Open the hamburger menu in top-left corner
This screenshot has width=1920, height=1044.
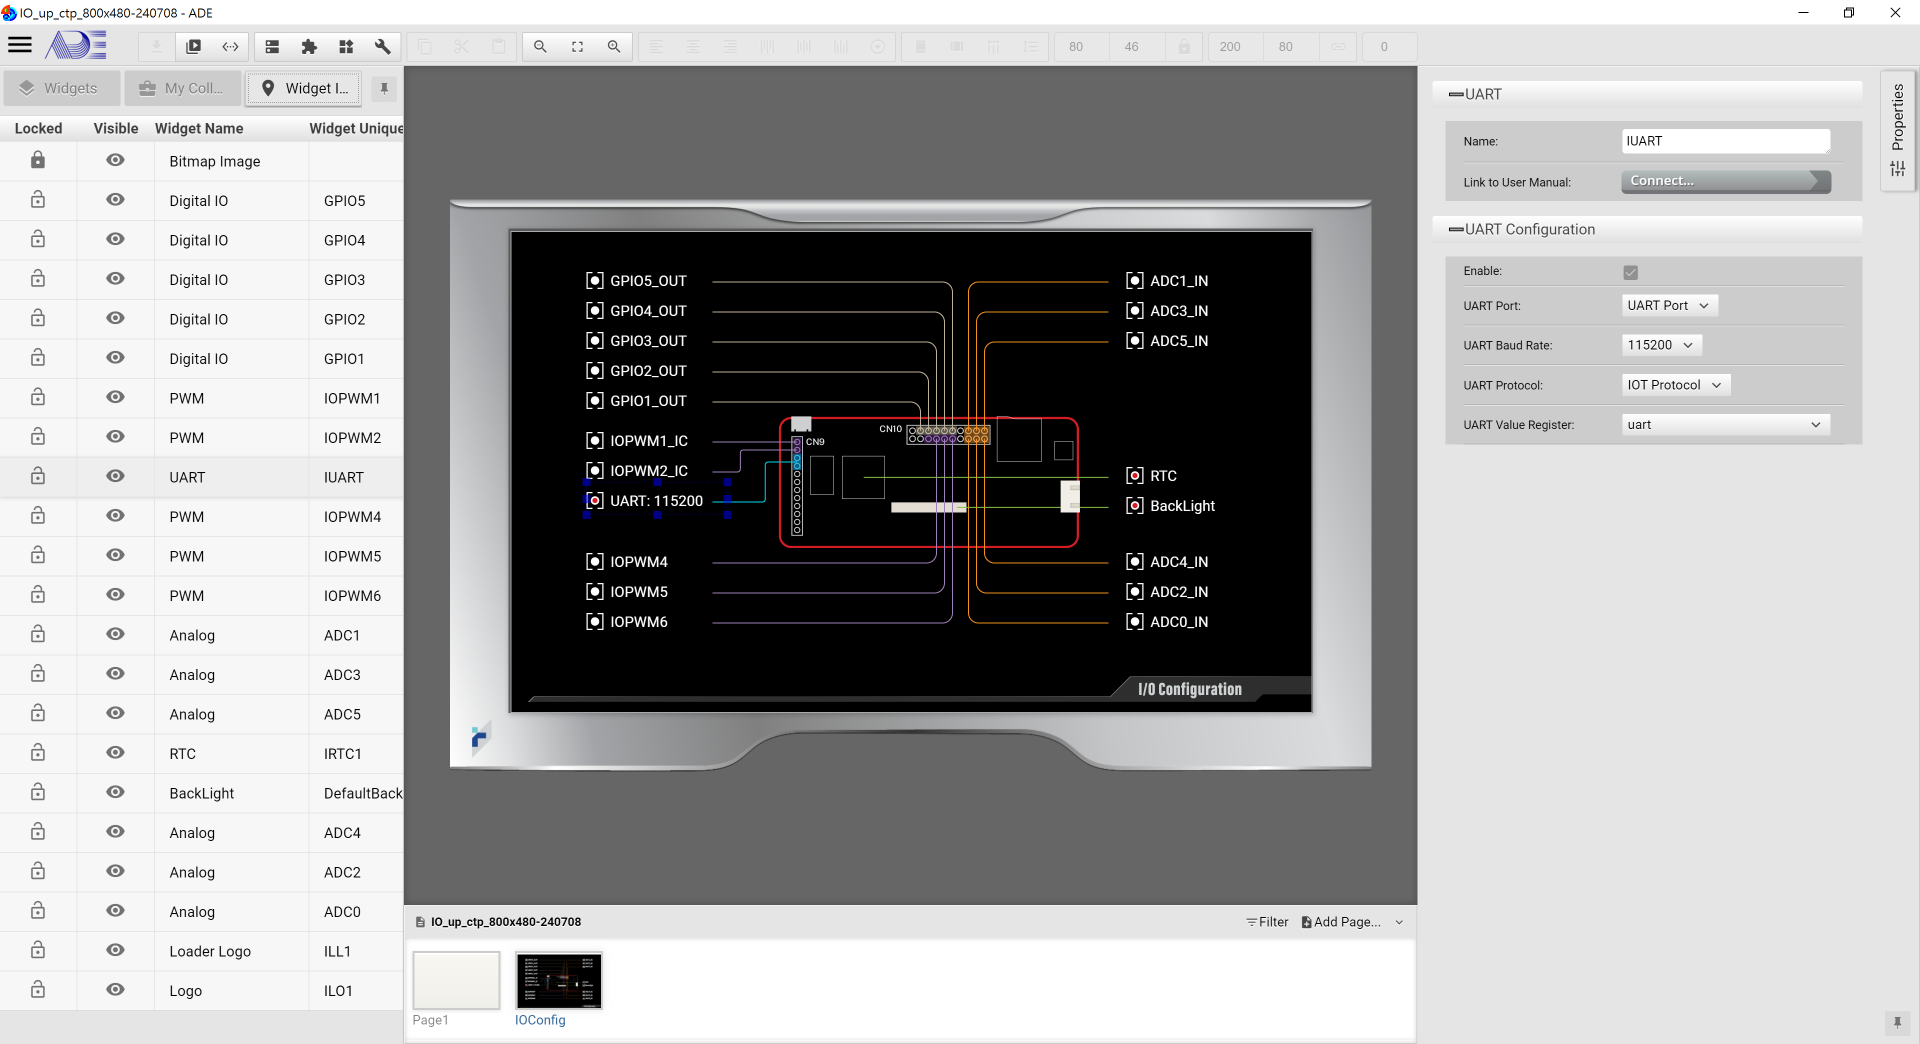click(20, 44)
